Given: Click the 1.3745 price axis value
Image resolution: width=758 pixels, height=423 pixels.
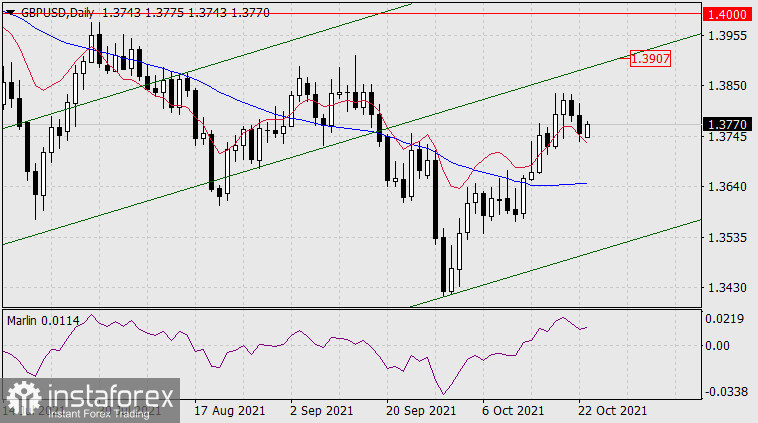Looking at the screenshot, I should tap(727, 137).
